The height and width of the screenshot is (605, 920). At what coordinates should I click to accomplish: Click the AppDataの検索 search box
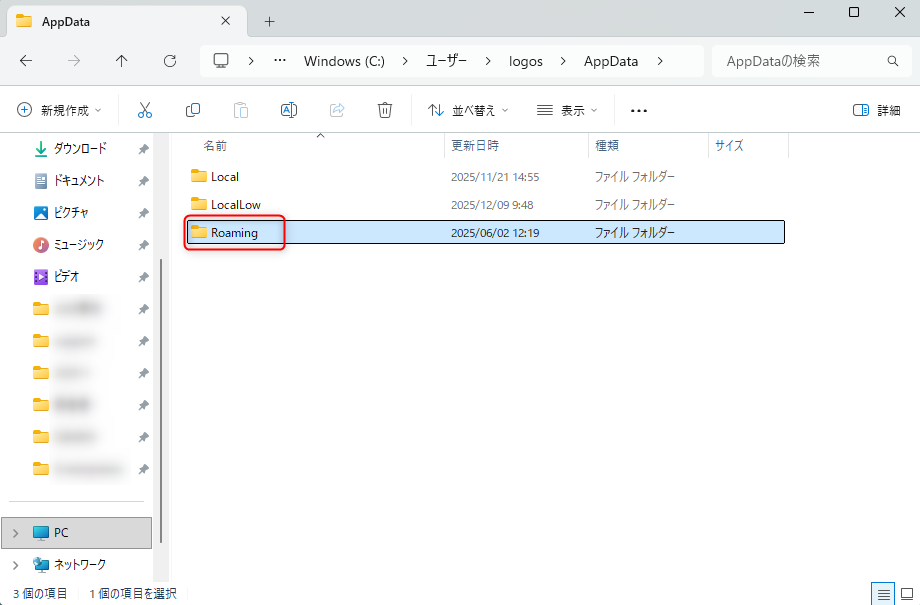[810, 61]
